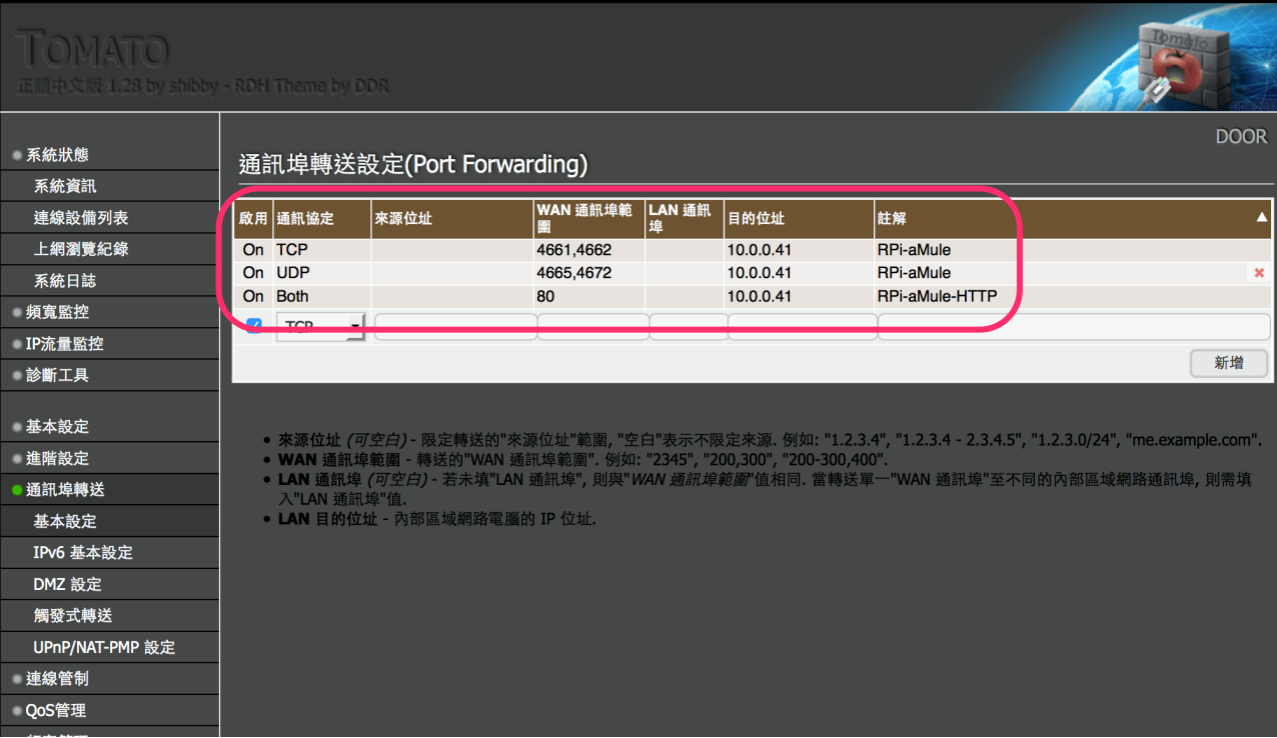Click the RPi-aMule description in the TCP row
Image resolution: width=1277 pixels, height=738 pixels.
click(1074, 250)
